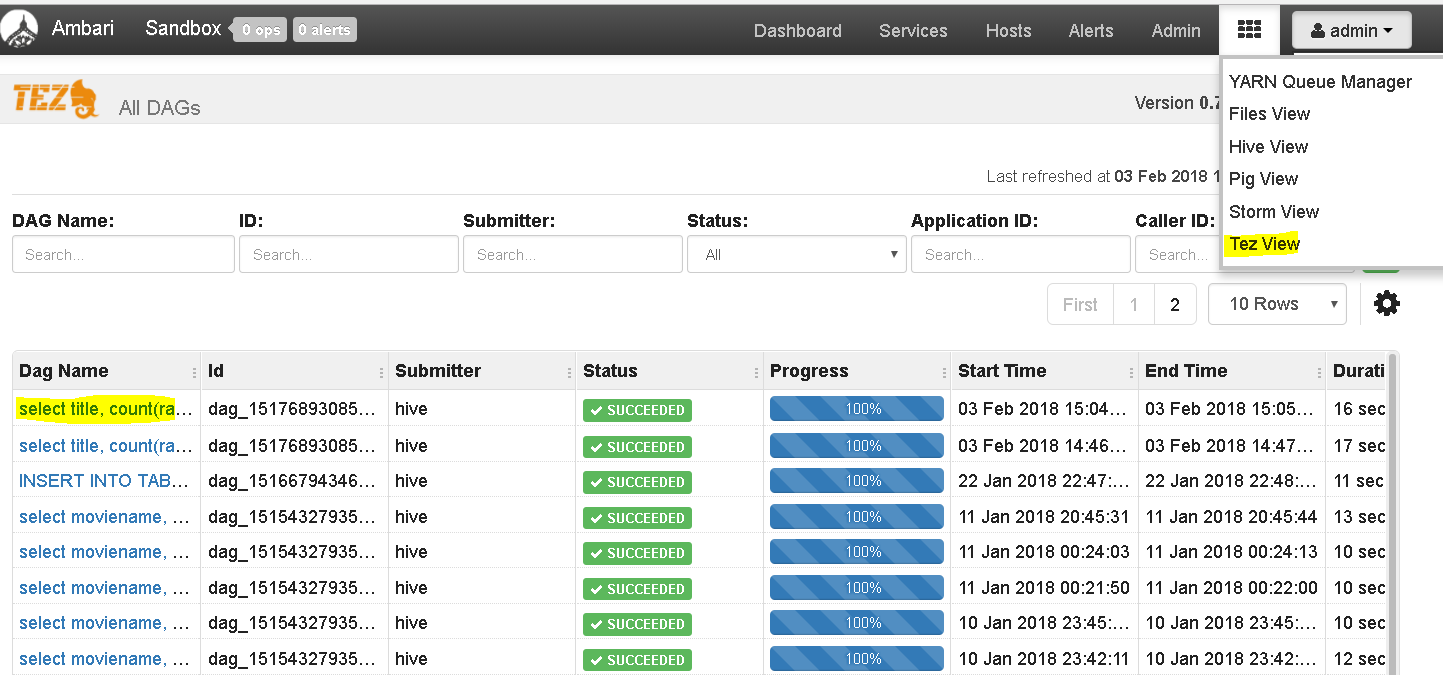Click the 0 alerts badge
This screenshot has width=1443, height=675.
(x=325, y=30)
